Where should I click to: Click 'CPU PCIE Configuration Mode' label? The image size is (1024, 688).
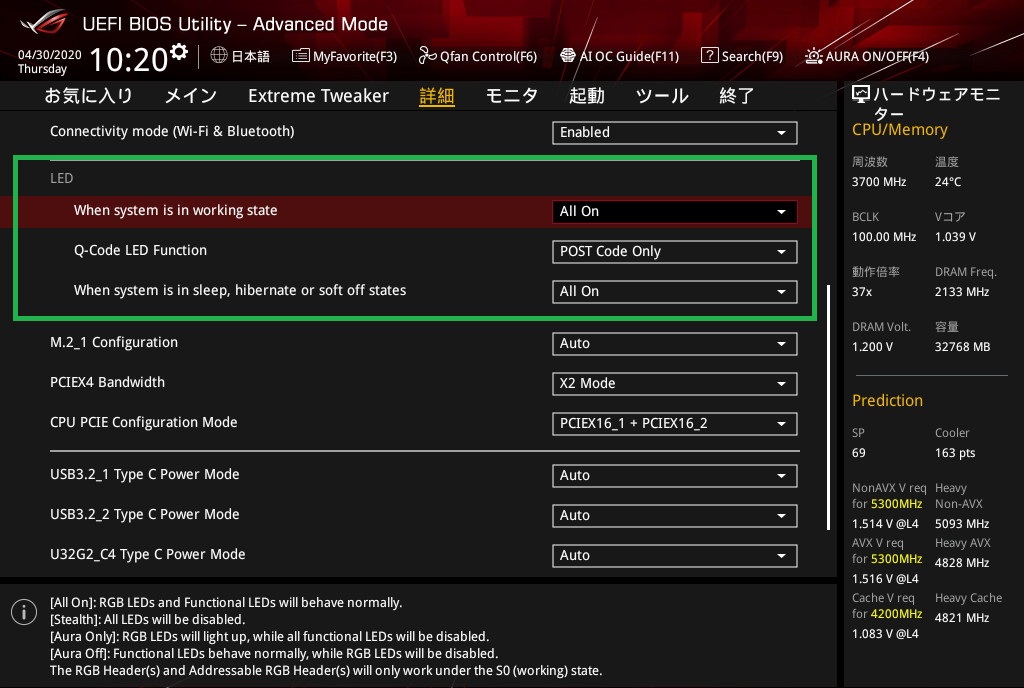[x=144, y=422]
